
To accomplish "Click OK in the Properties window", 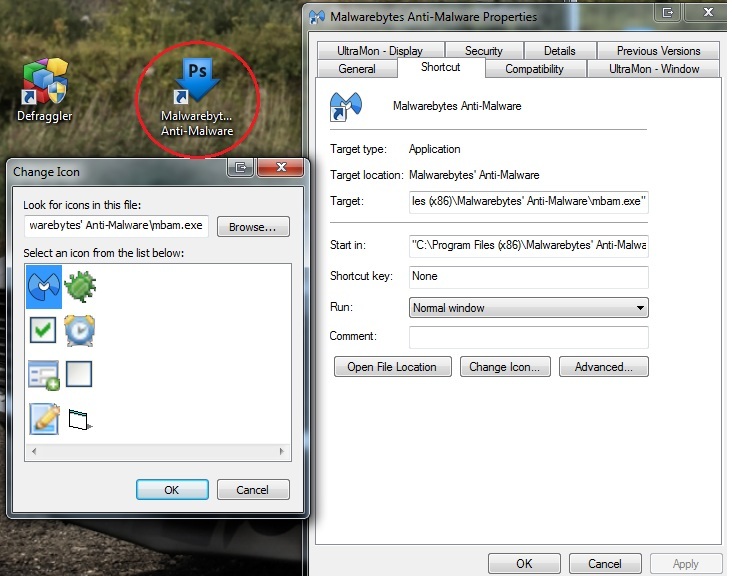I will click(x=524, y=563).
